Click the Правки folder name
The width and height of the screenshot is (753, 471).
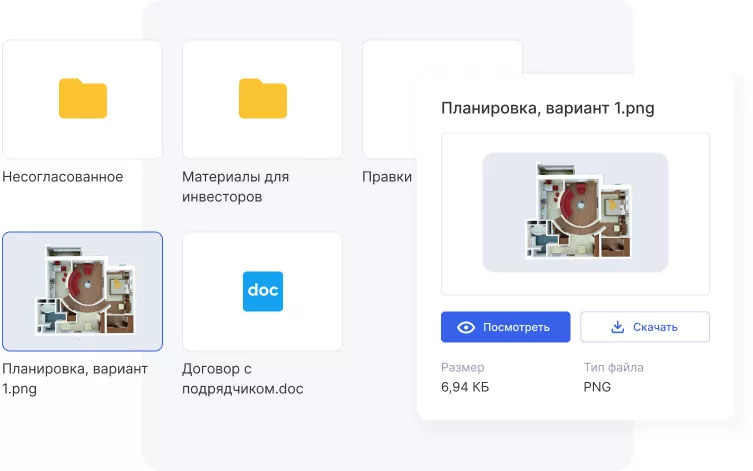[x=386, y=177]
